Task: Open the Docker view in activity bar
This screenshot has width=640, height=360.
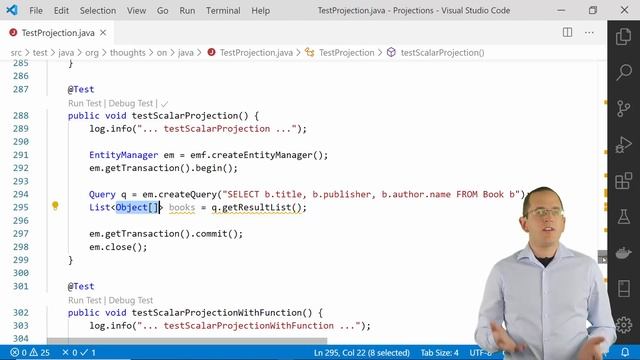Action: [x=623, y=253]
